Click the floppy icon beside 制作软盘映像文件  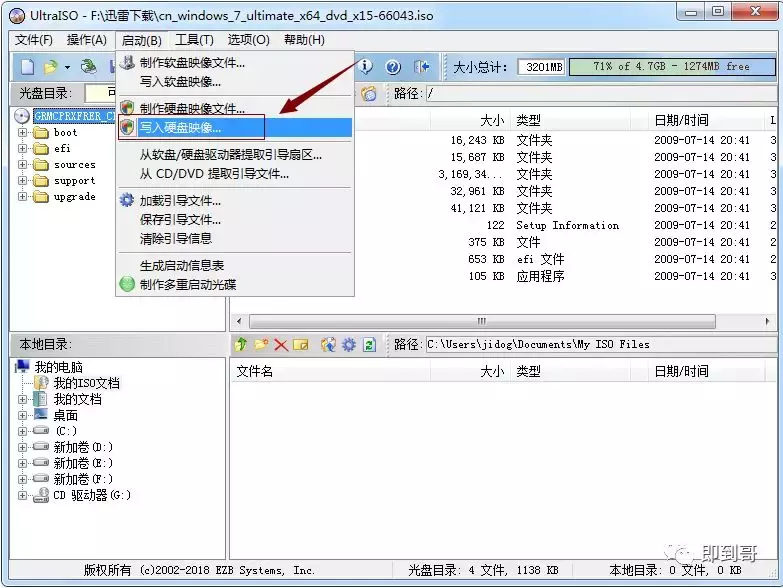point(128,62)
